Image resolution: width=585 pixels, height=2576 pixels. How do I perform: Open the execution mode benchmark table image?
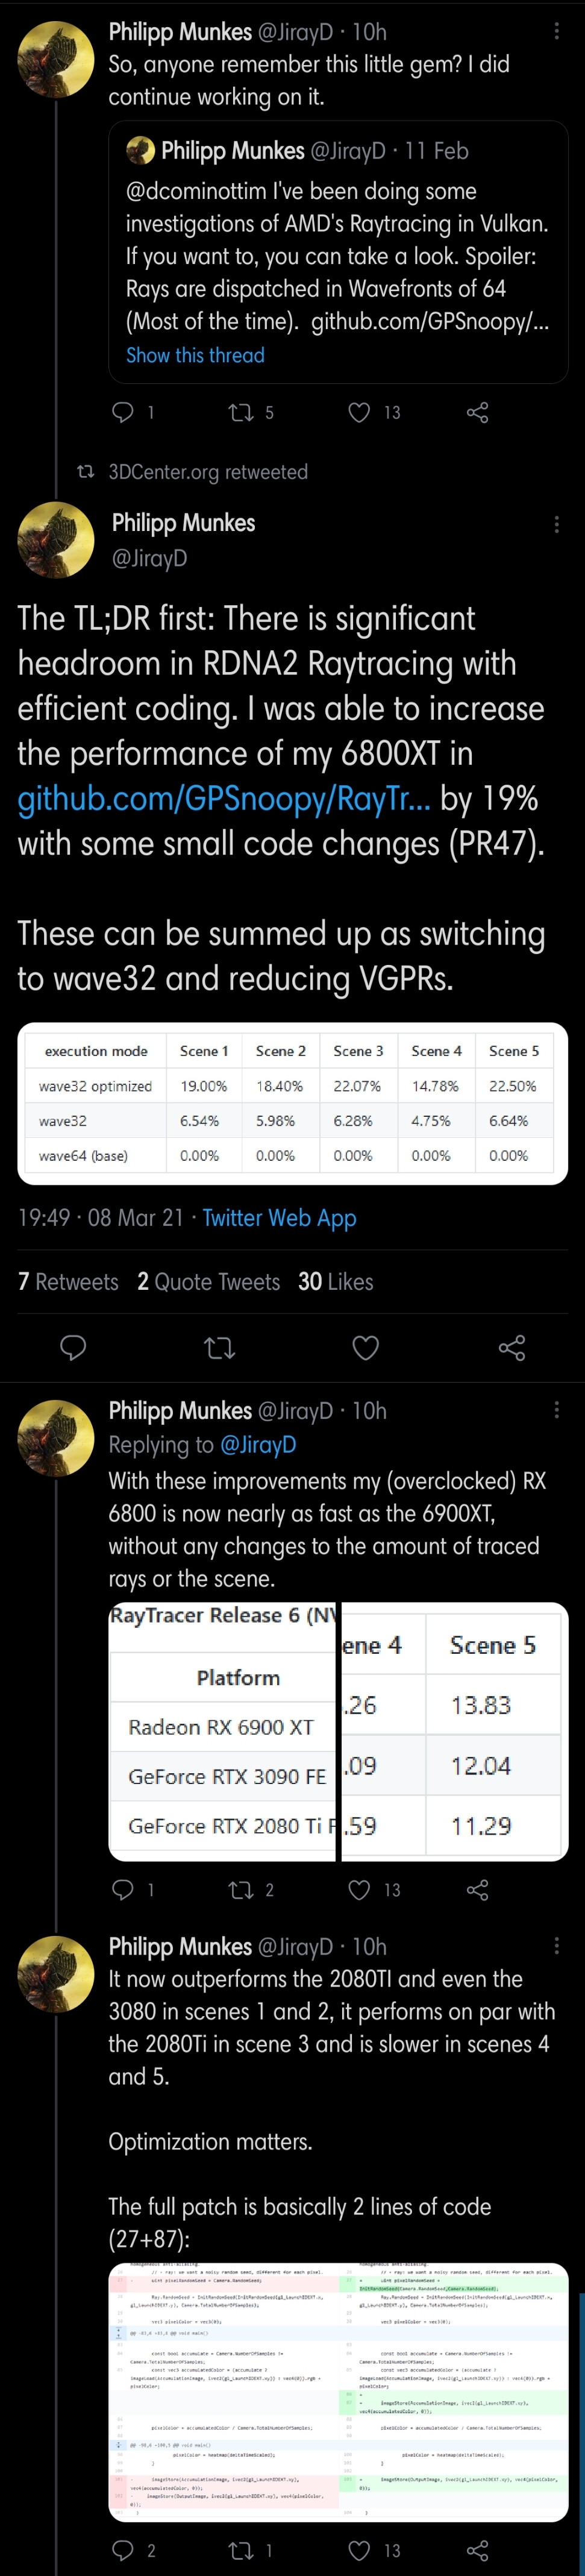292,1103
